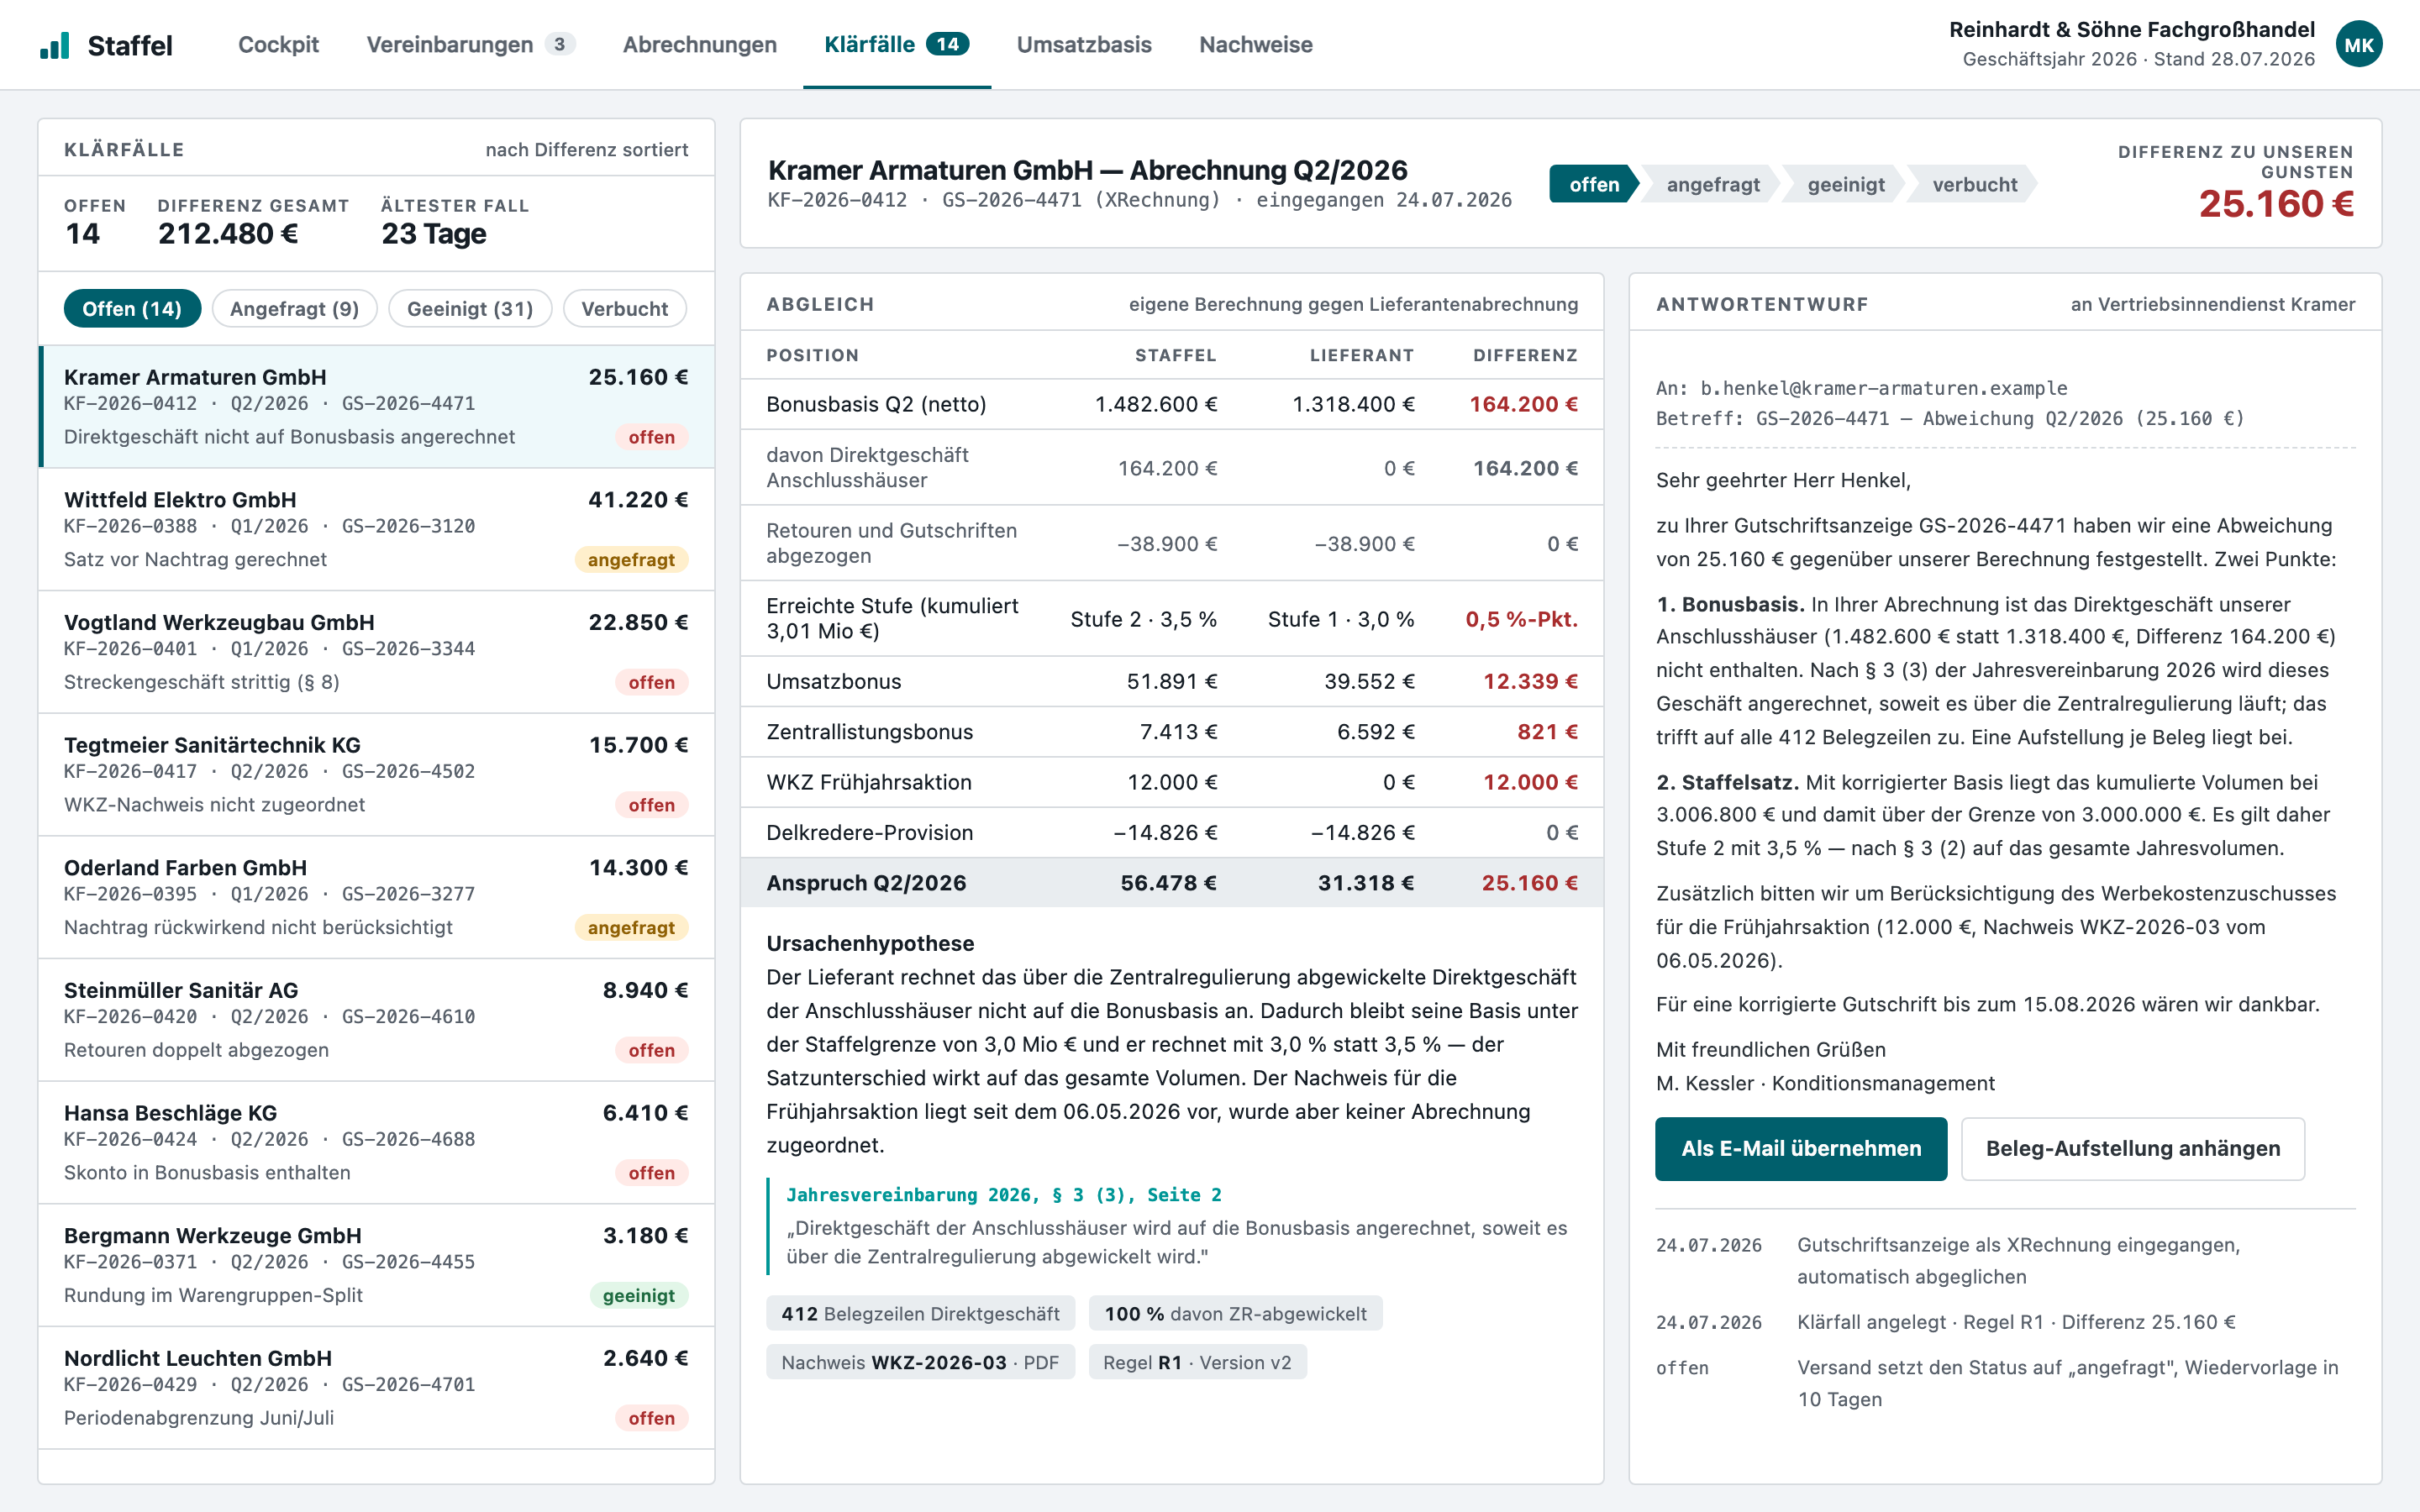Click 'nach Differenz sortiert' sorting label
Image resolution: width=2420 pixels, height=1512 pixels.
pyautogui.click(x=587, y=150)
